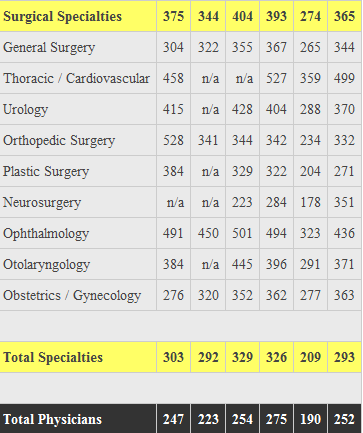Select the Neurosurgery value 178
The width and height of the screenshot is (363, 433).
pyautogui.click(x=310, y=202)
